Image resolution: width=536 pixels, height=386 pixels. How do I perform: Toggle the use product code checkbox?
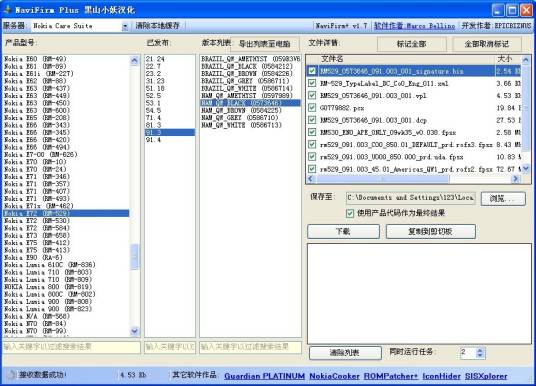coord(350,213)
